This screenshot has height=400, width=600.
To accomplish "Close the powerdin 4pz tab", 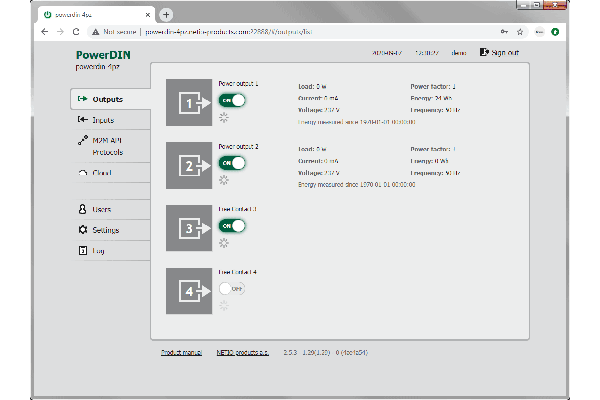I will (148, 15).
